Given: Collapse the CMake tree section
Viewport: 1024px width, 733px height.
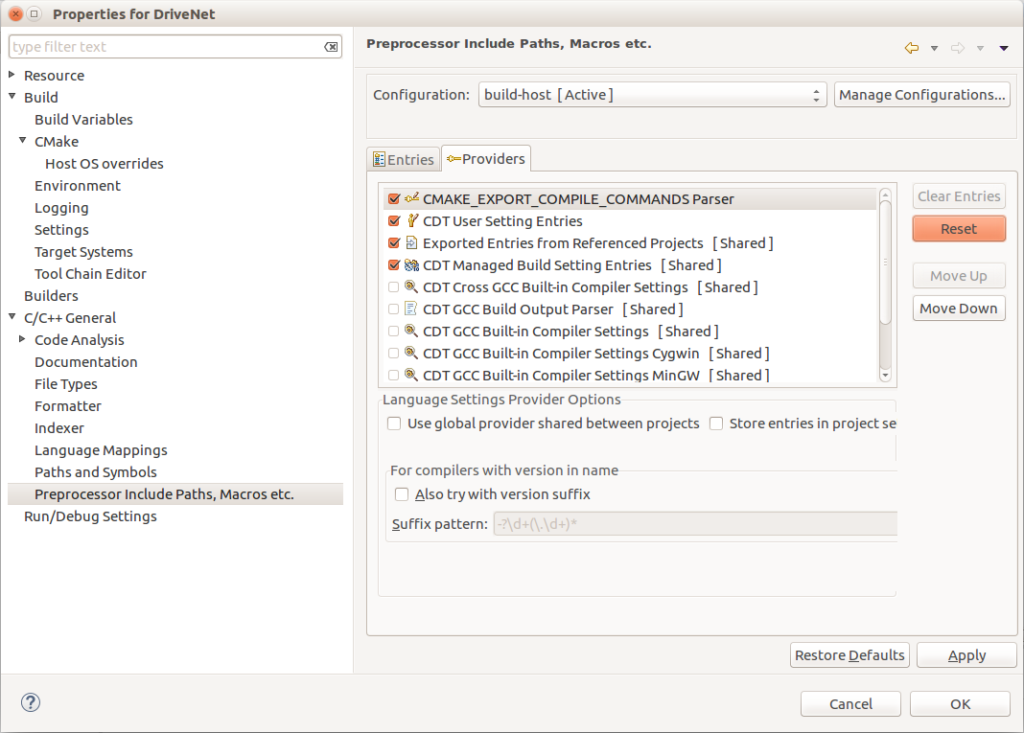Looking at the screenshot, I should tap(24, 141).
